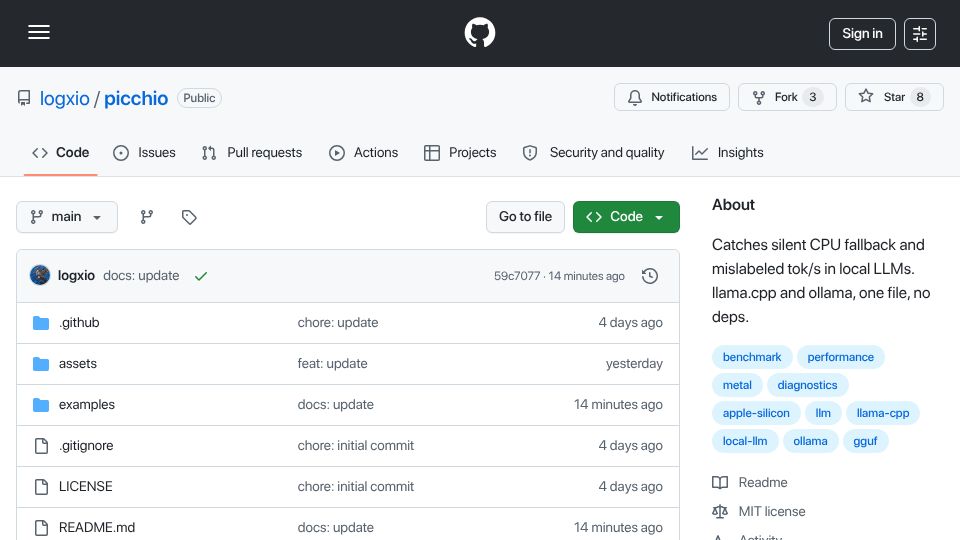This screenshot has width=960, height=540.
Task: Click the .github folder icon
Action: pyautogui.click(x=41, y=323)
